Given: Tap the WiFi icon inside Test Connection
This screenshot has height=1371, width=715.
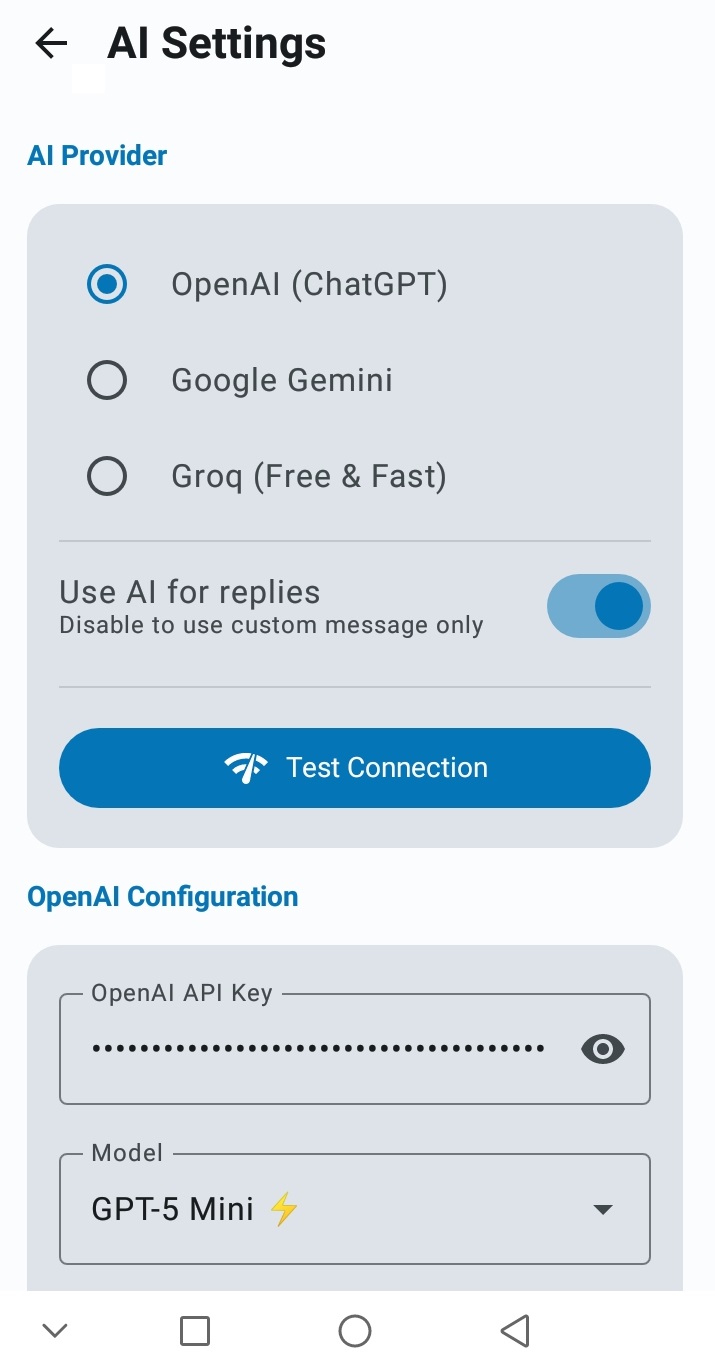Looking at the screenshot, I should 246,767.
